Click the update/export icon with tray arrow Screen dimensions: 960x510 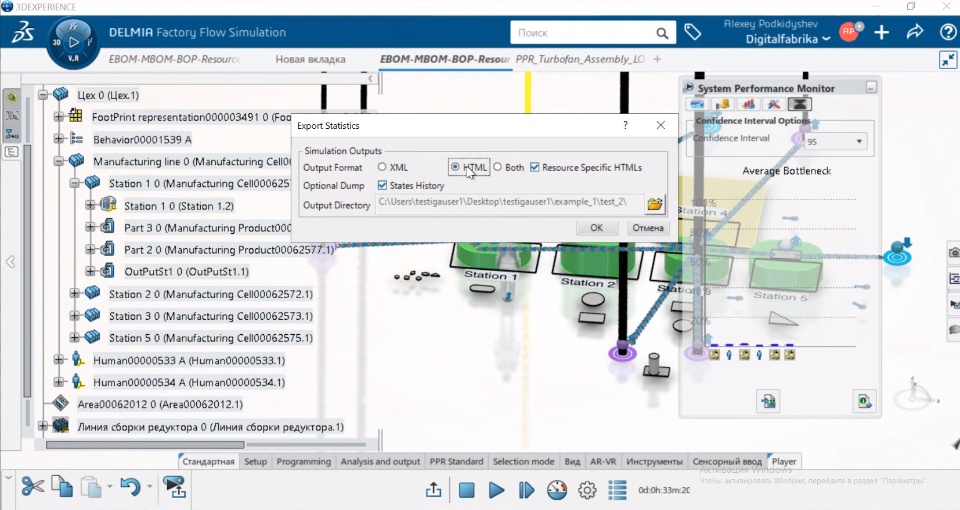coord(175,487)
